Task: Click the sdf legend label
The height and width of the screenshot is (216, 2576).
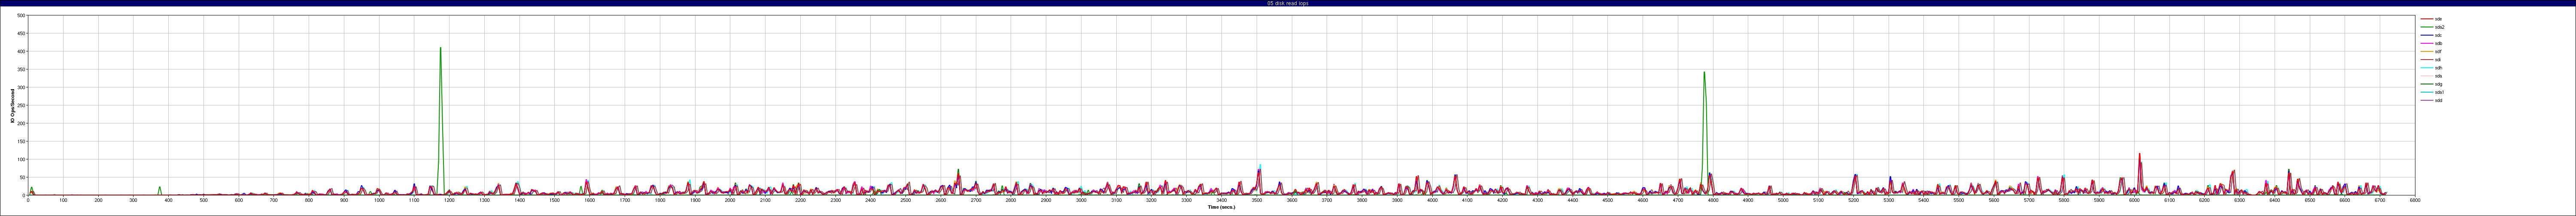Action: [2438, 51]
